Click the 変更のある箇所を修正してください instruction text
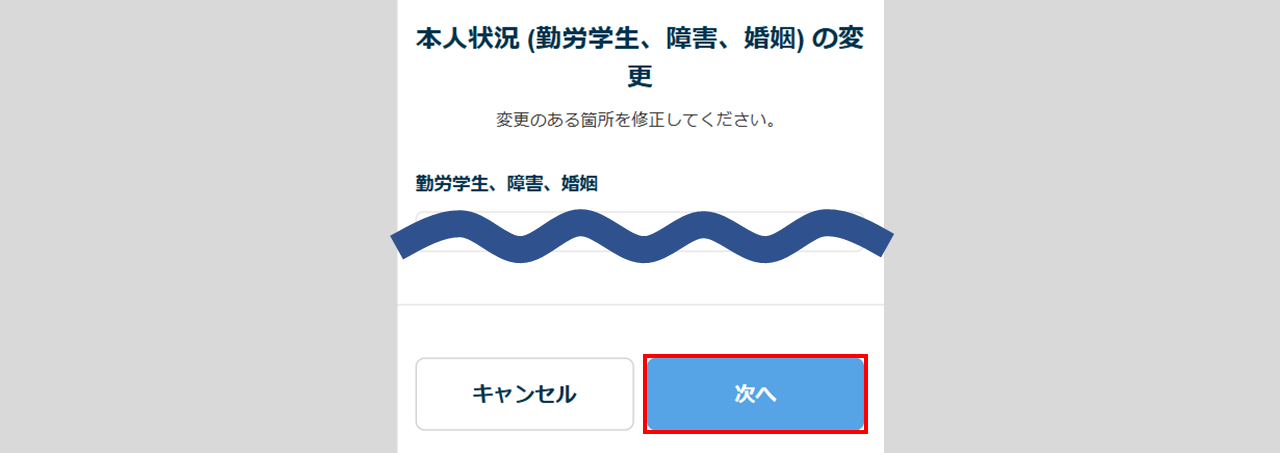1280x453 pixels. tap(640, 121)
